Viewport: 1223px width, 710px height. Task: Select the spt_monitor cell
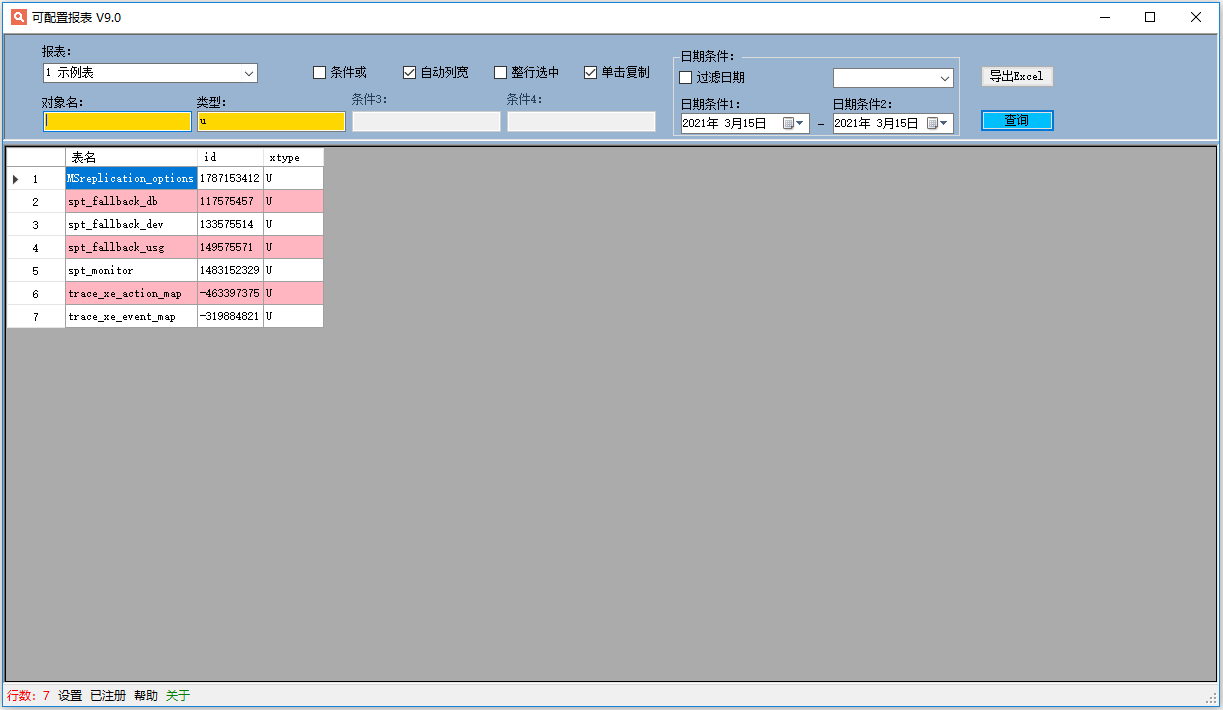[x=131, y=271]
